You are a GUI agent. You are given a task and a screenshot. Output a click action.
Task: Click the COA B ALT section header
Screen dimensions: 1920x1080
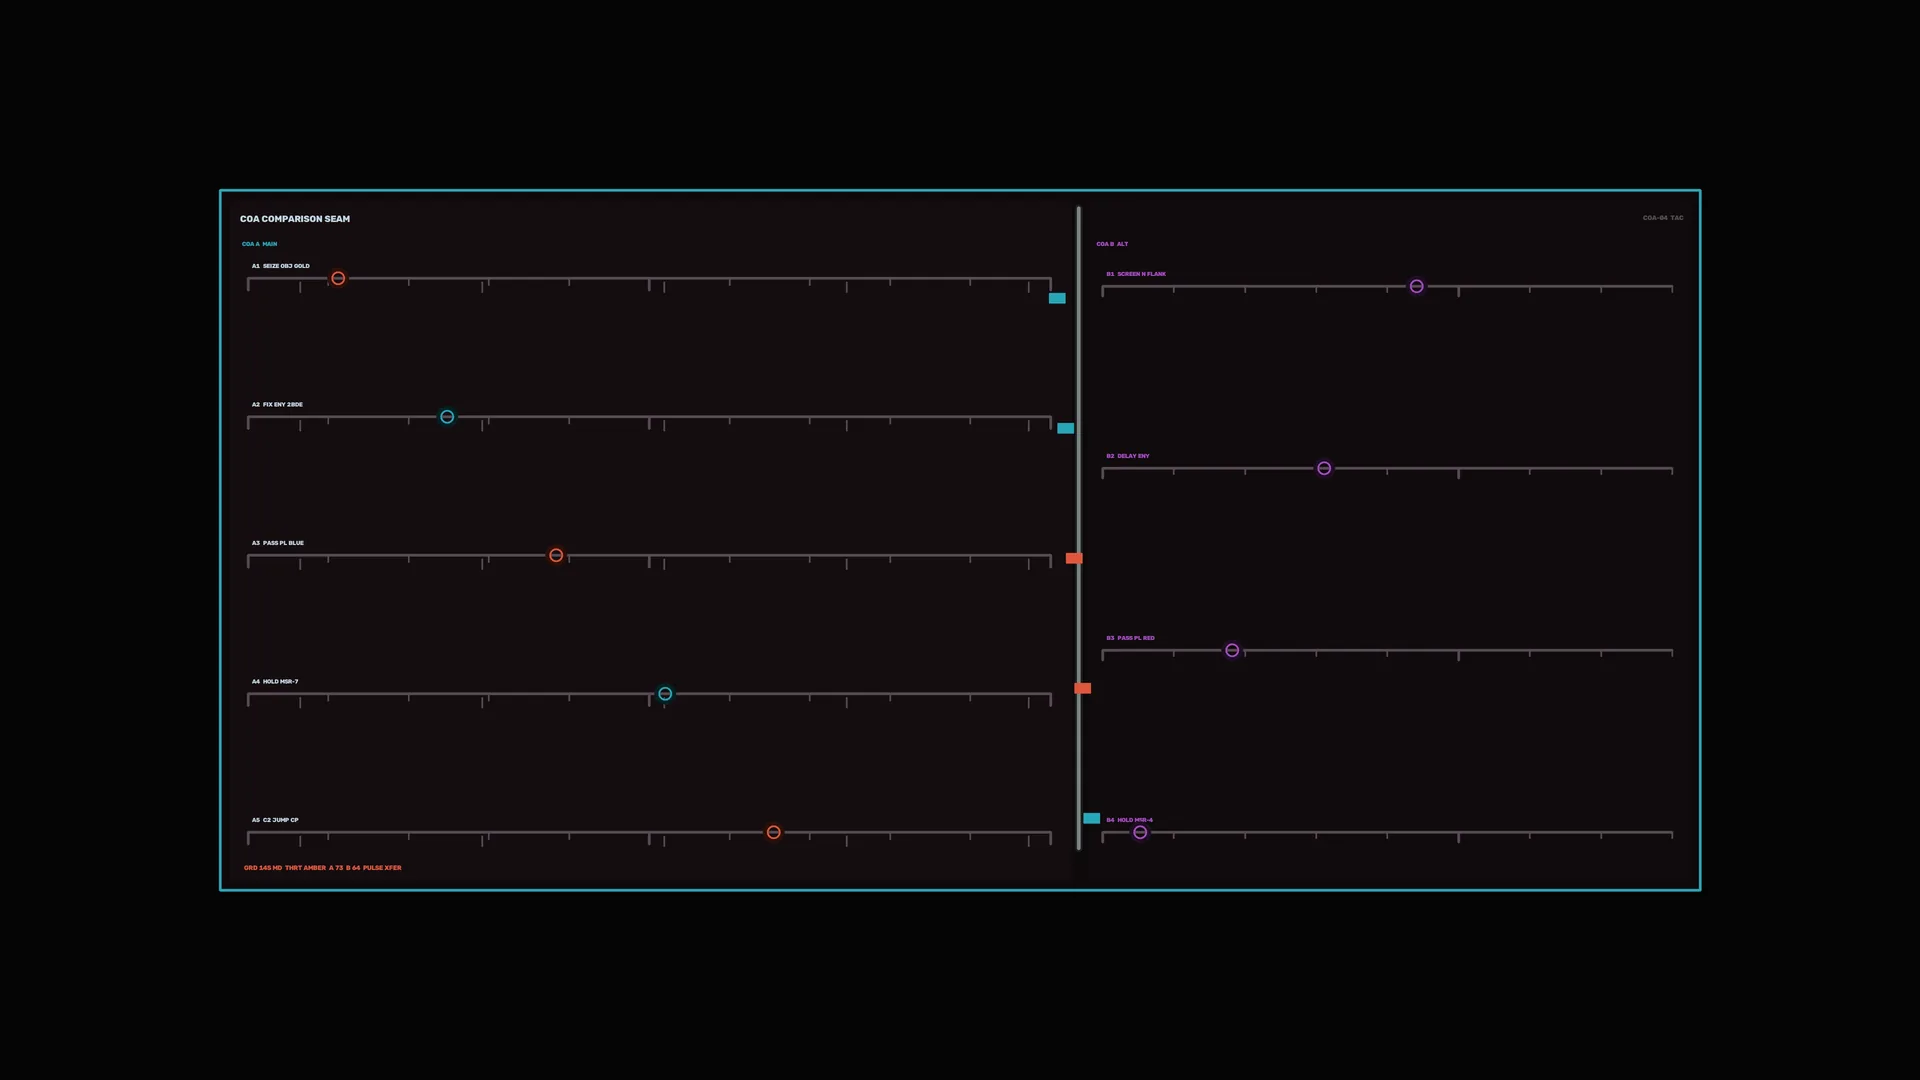1112,244
